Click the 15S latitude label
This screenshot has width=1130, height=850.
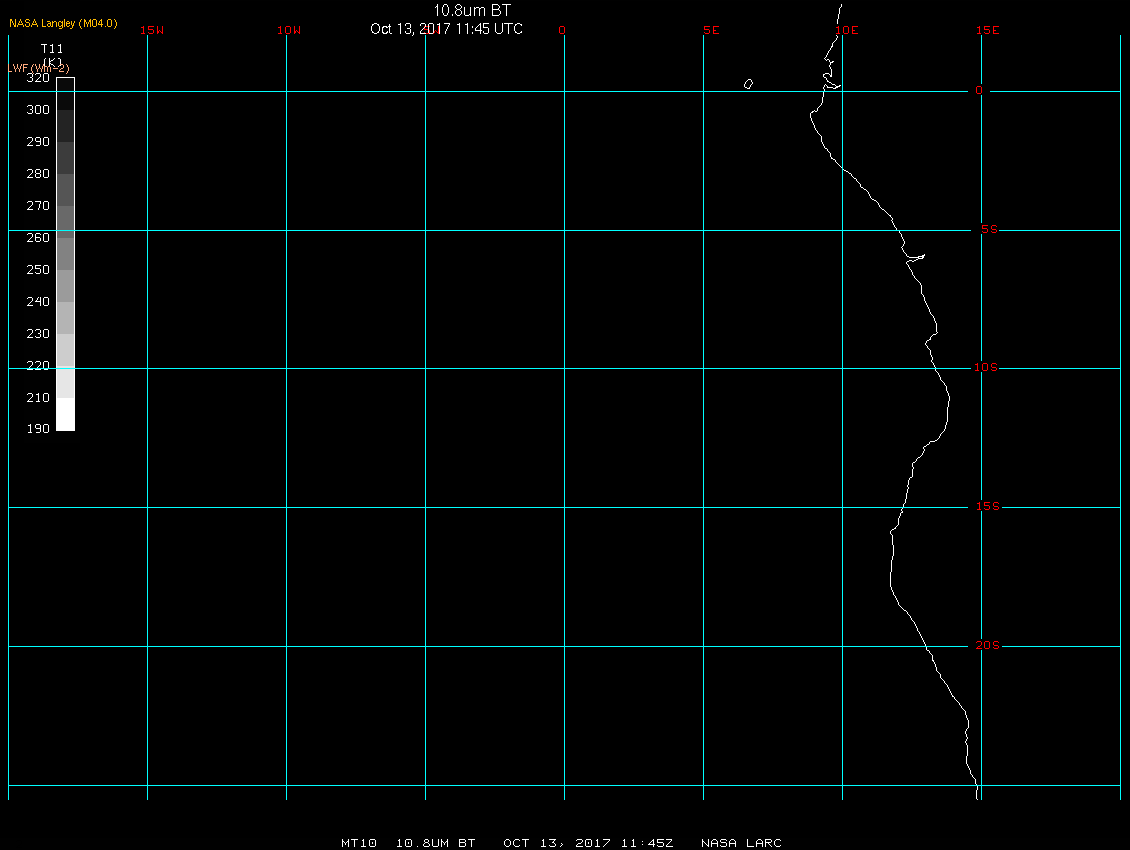pyautogui.click(x=988, y=506)
